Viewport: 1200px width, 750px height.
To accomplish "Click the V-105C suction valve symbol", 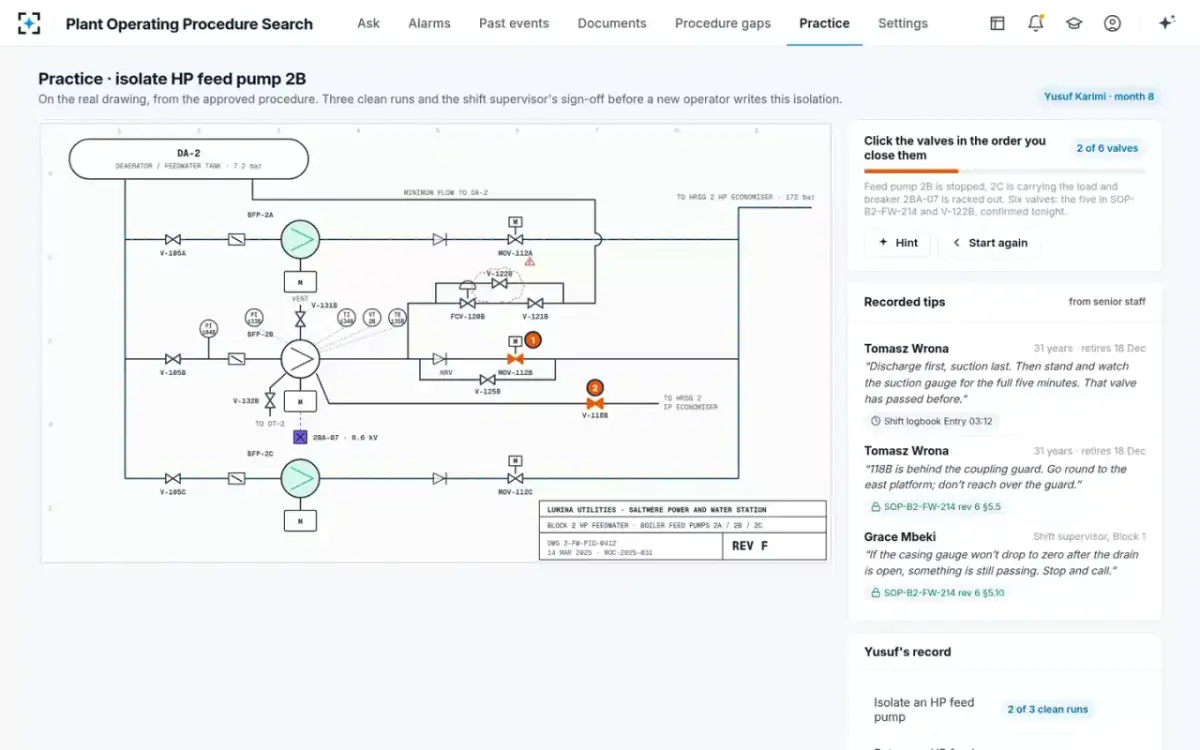I will tap(173, 478).
